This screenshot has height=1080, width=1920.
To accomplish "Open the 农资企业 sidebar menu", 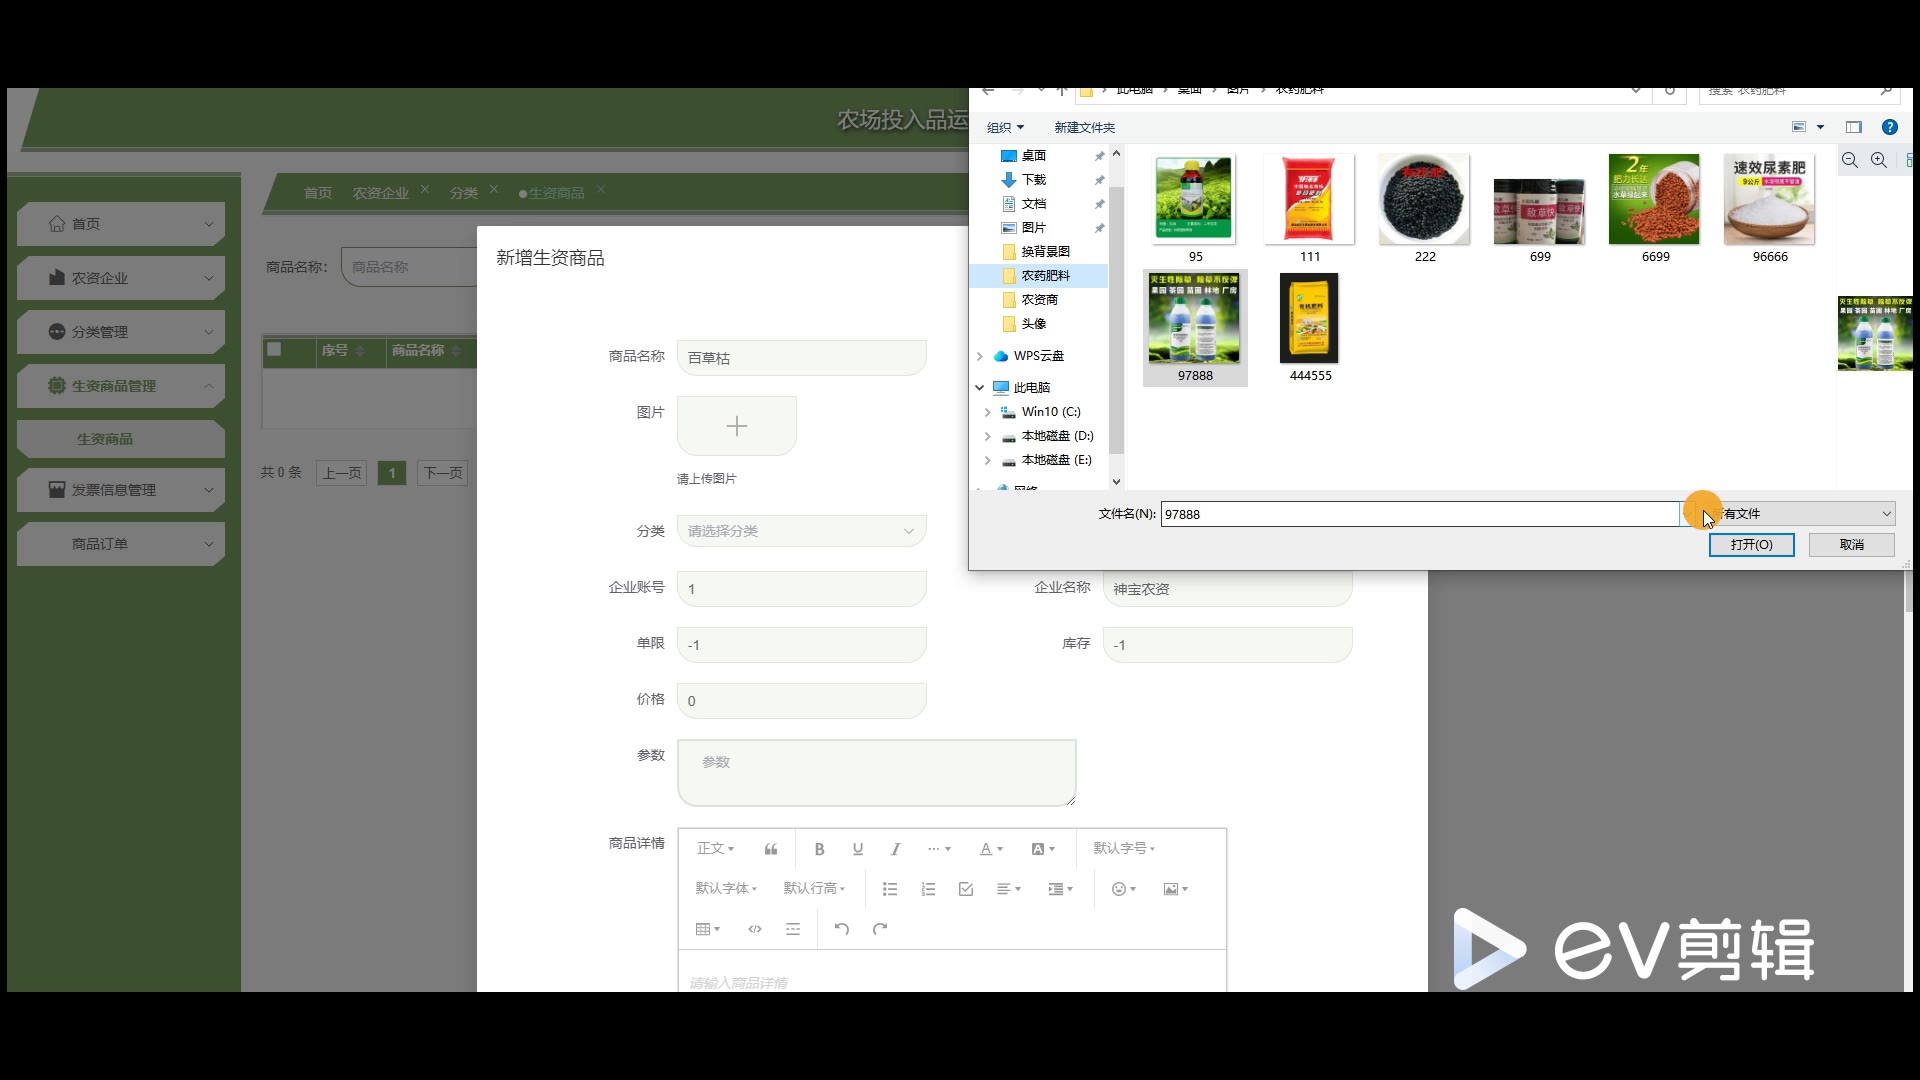I will tap(121, 278).
